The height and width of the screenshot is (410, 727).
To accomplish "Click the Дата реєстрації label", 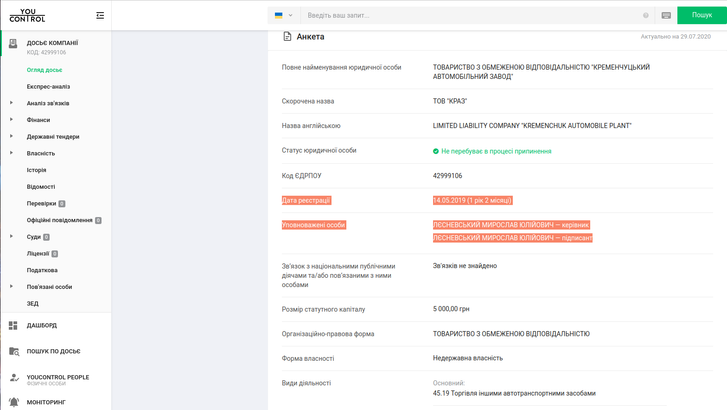I will (x=306, y=200).
